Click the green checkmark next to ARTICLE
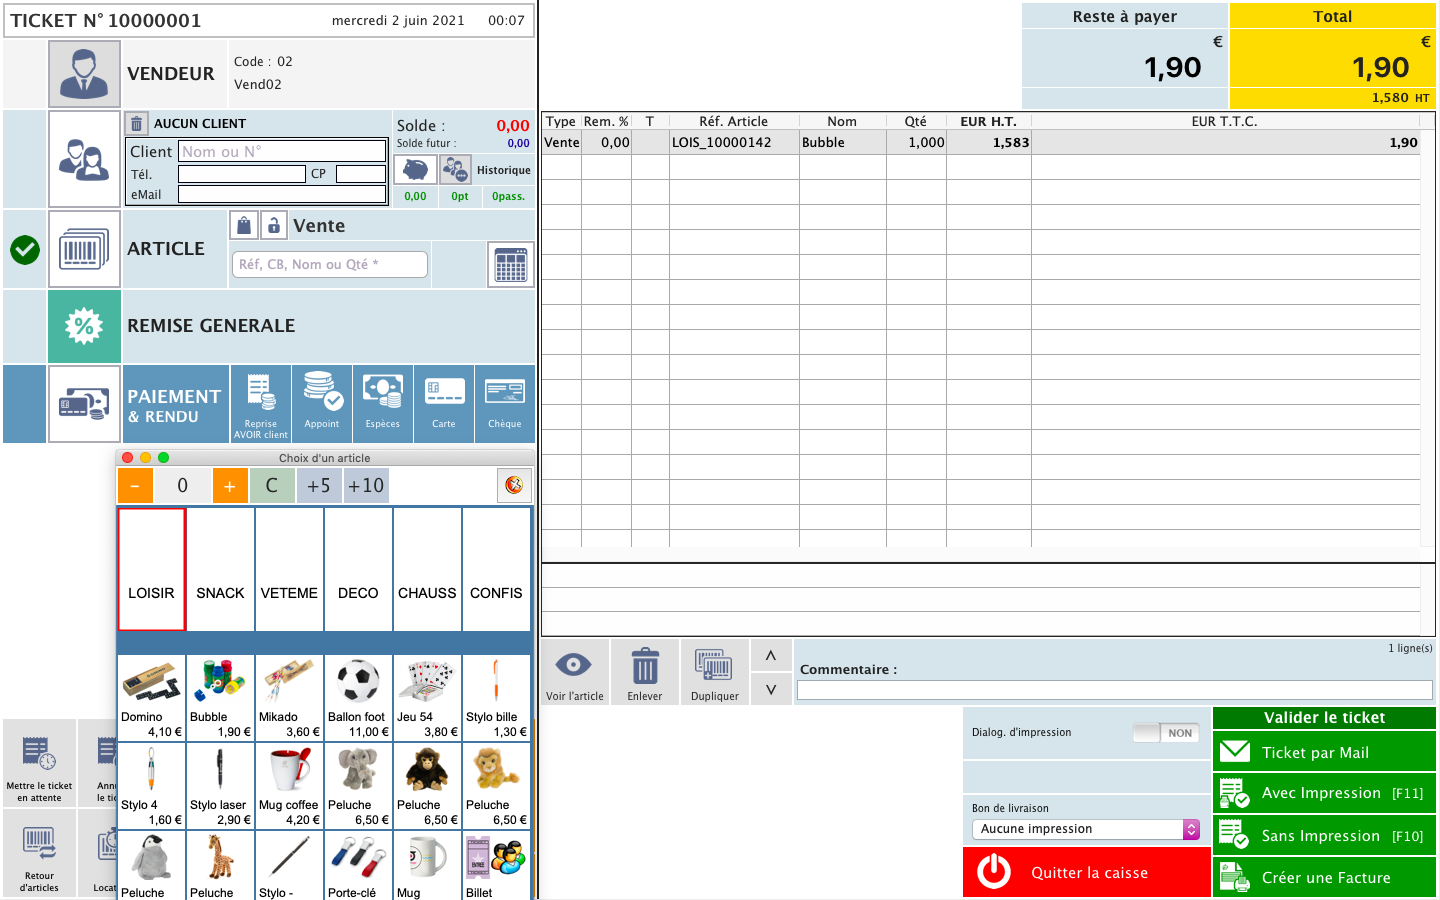 pos(25,249)
